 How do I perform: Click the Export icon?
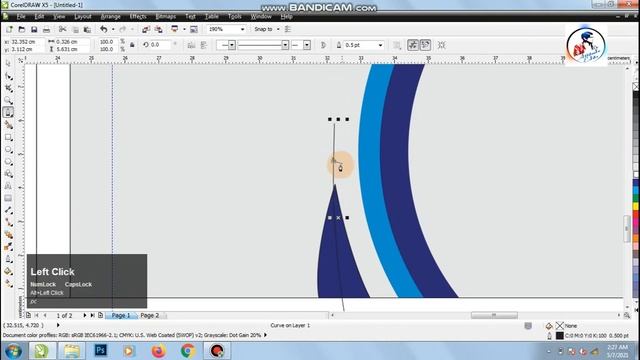158,29
